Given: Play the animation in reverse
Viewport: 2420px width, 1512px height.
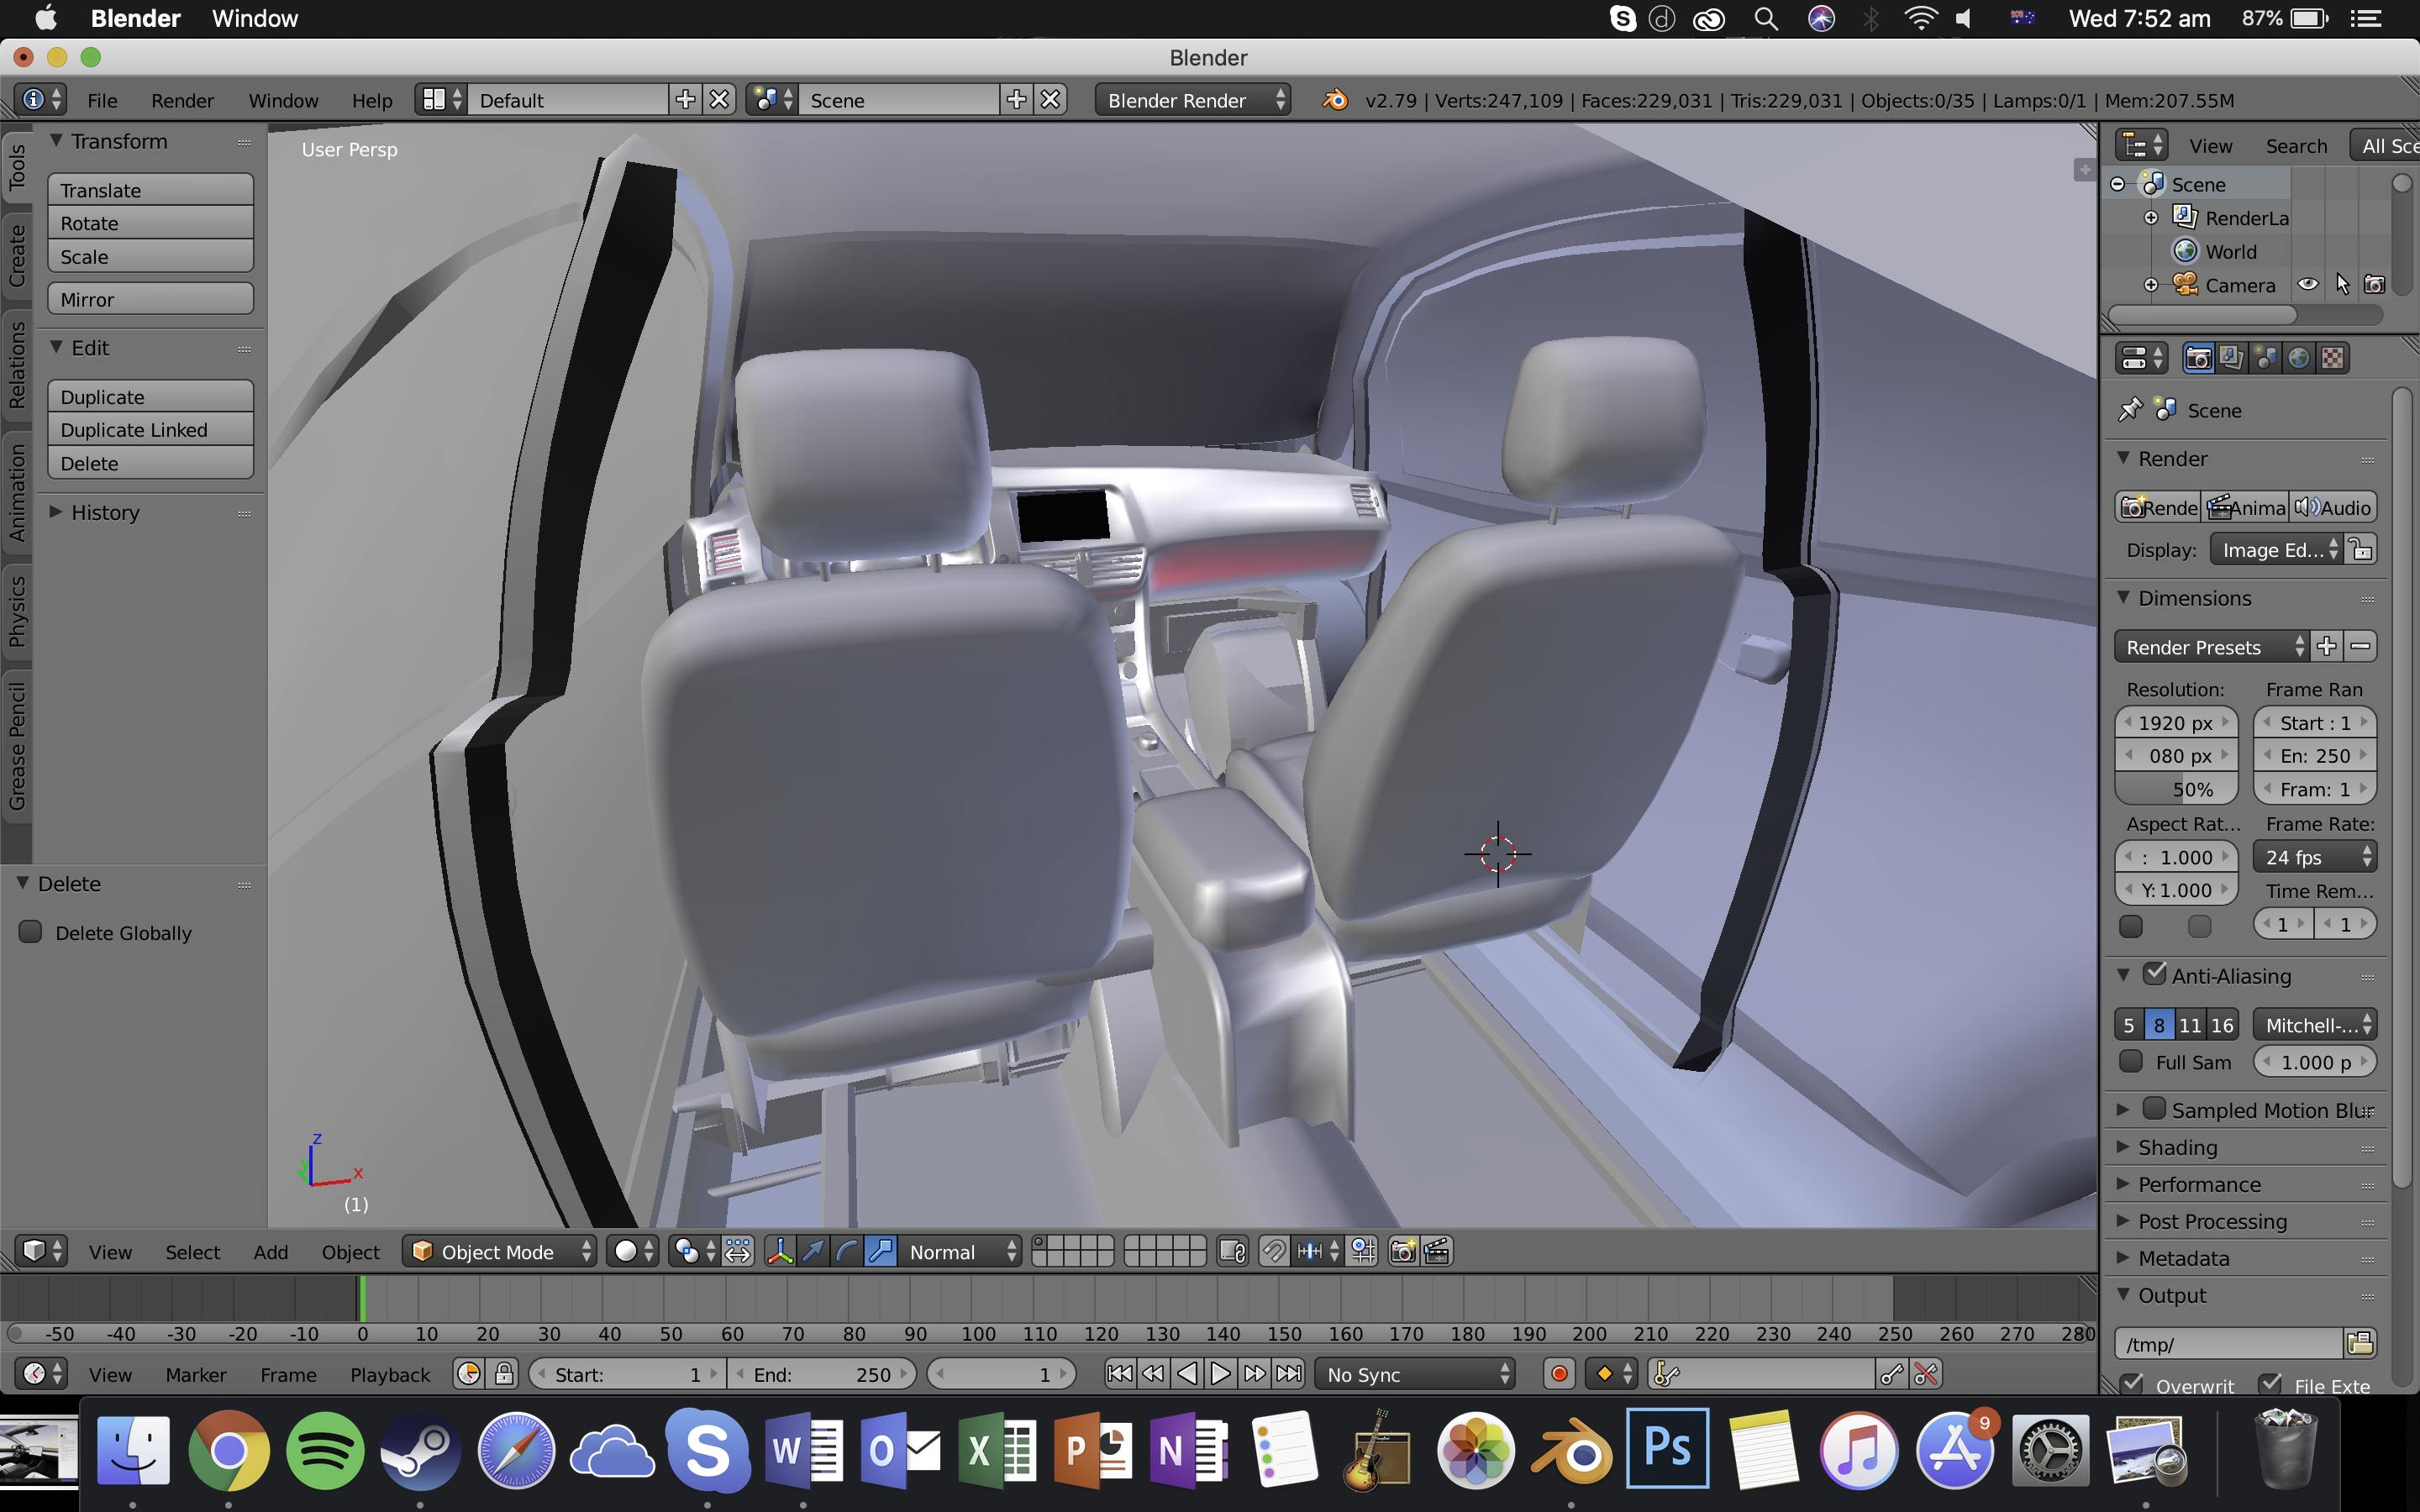Looking at the screenshot, I should coord(1187,1374).
